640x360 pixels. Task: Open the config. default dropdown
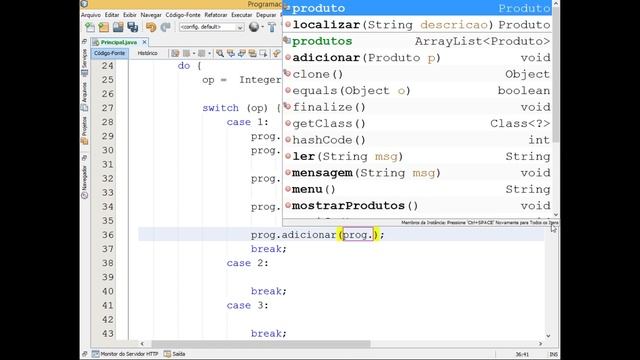pos(211,27)
